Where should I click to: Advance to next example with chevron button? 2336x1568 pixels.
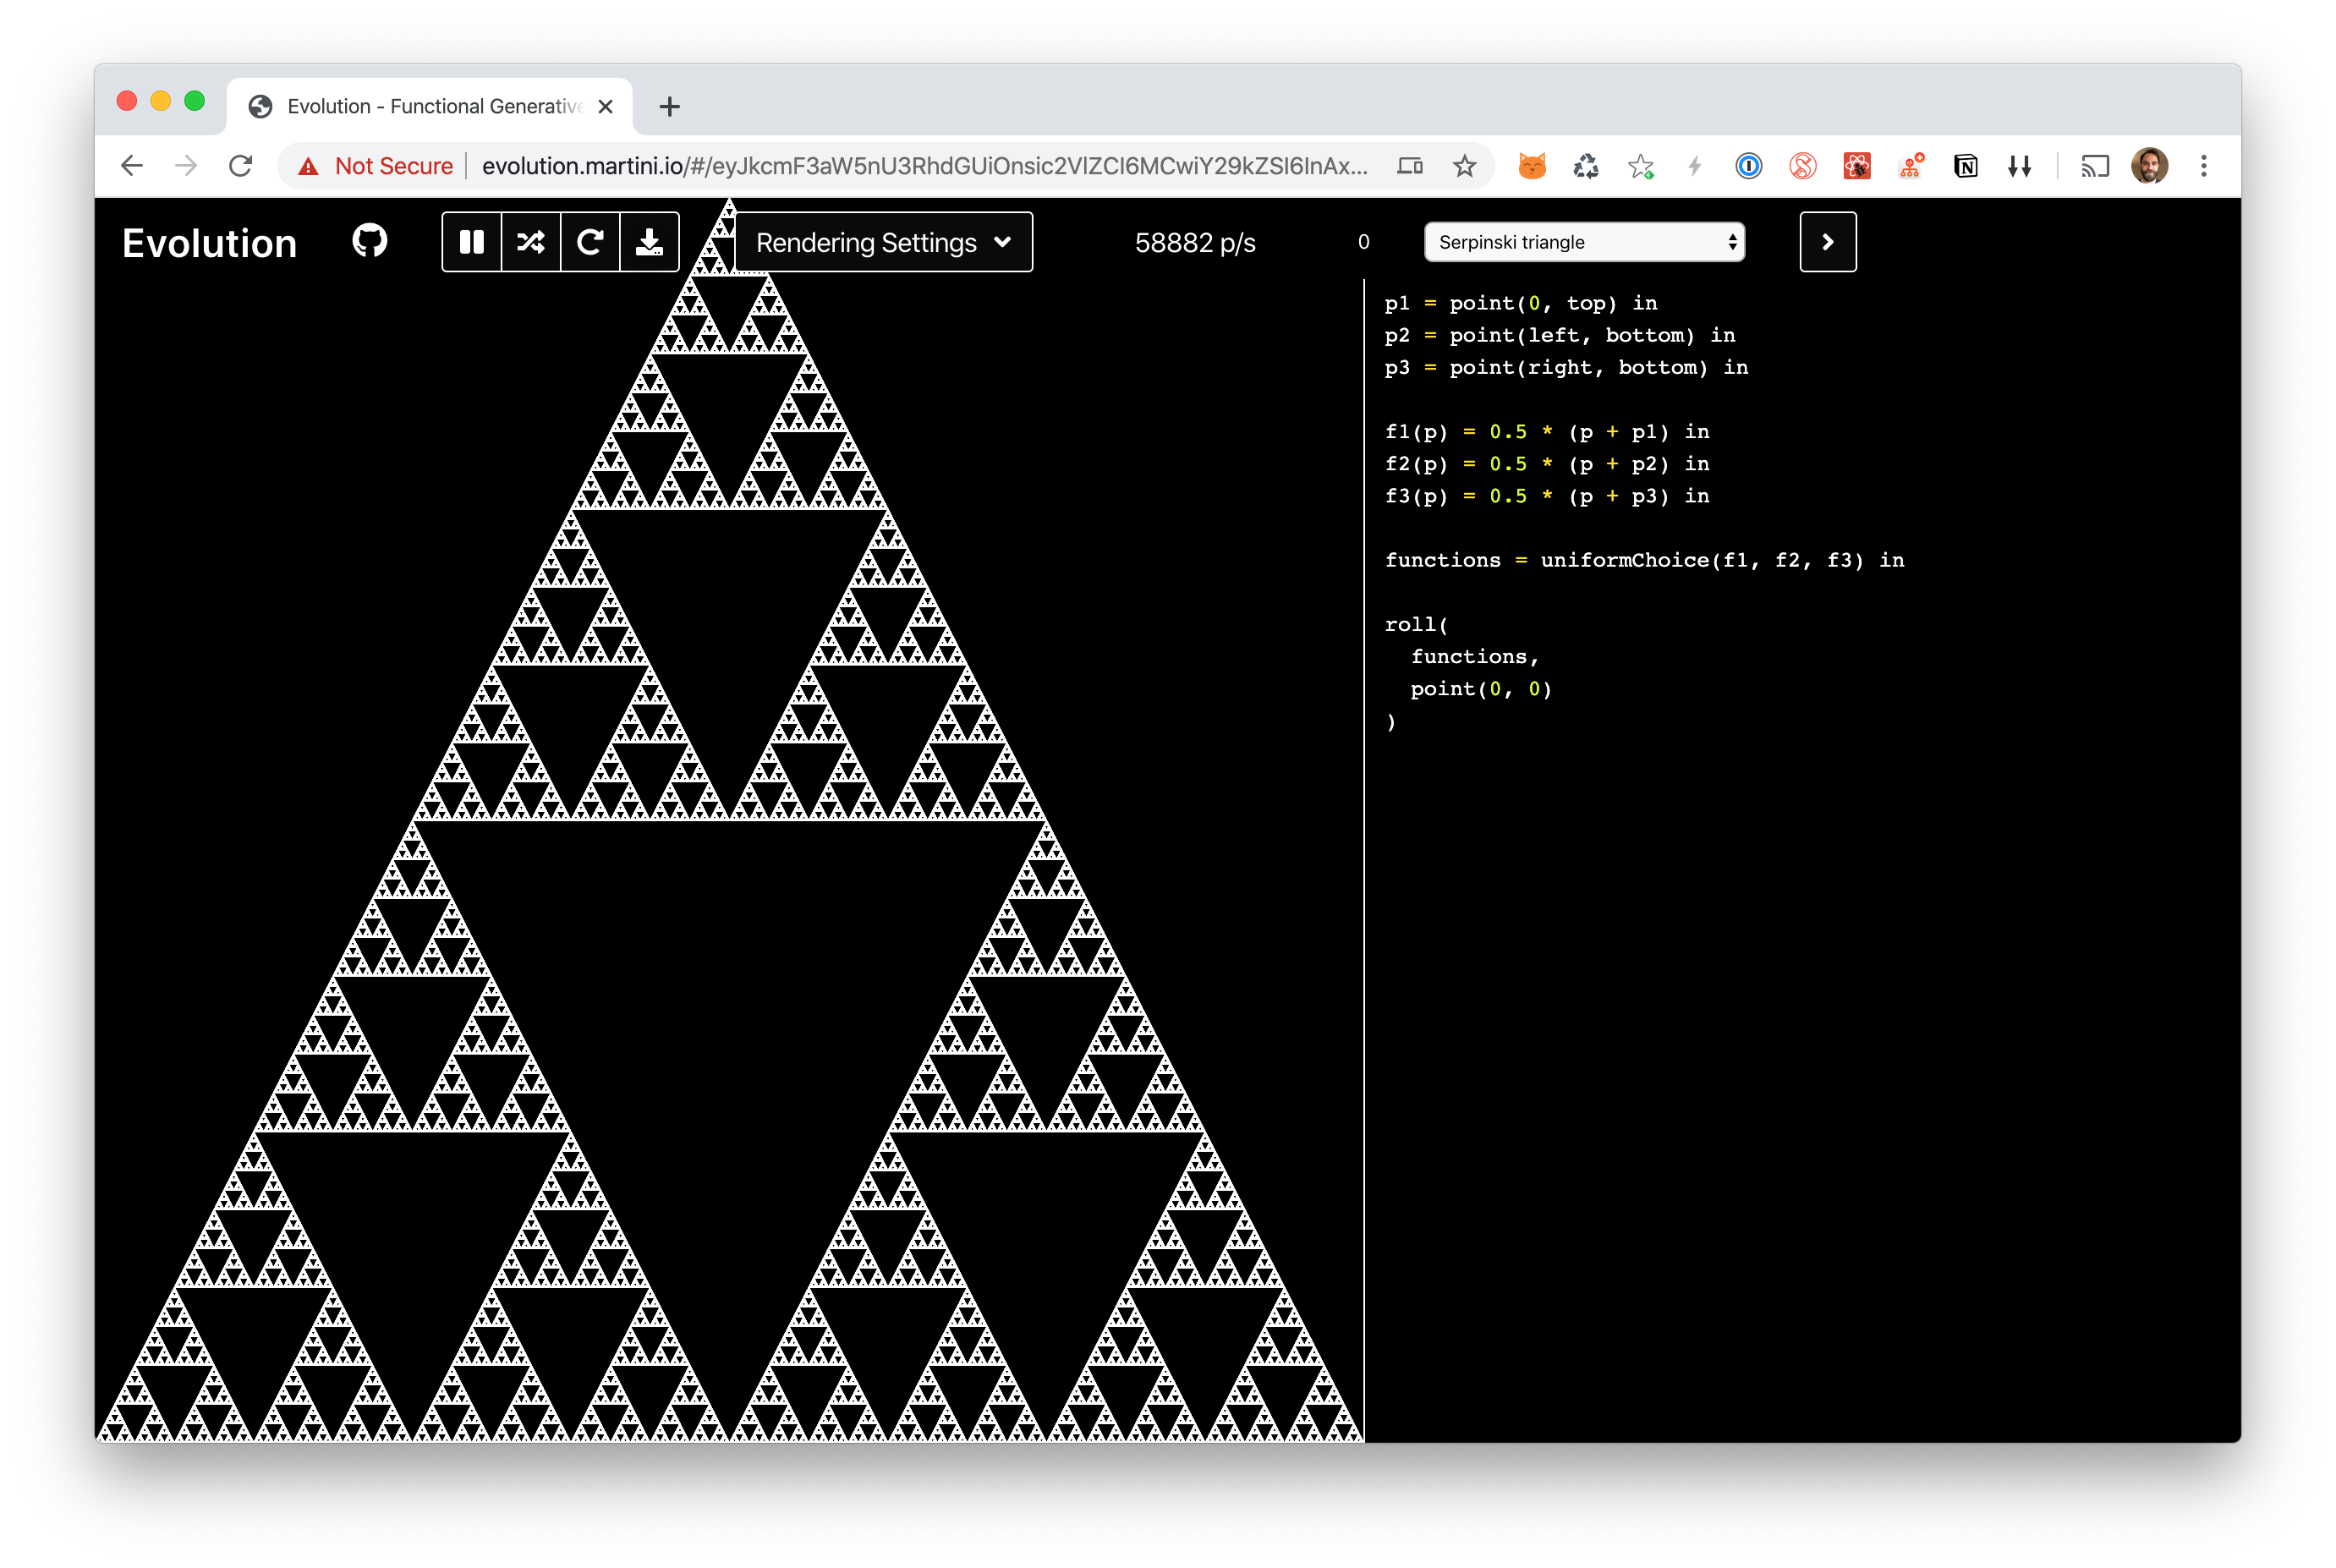pos(1827,241)
